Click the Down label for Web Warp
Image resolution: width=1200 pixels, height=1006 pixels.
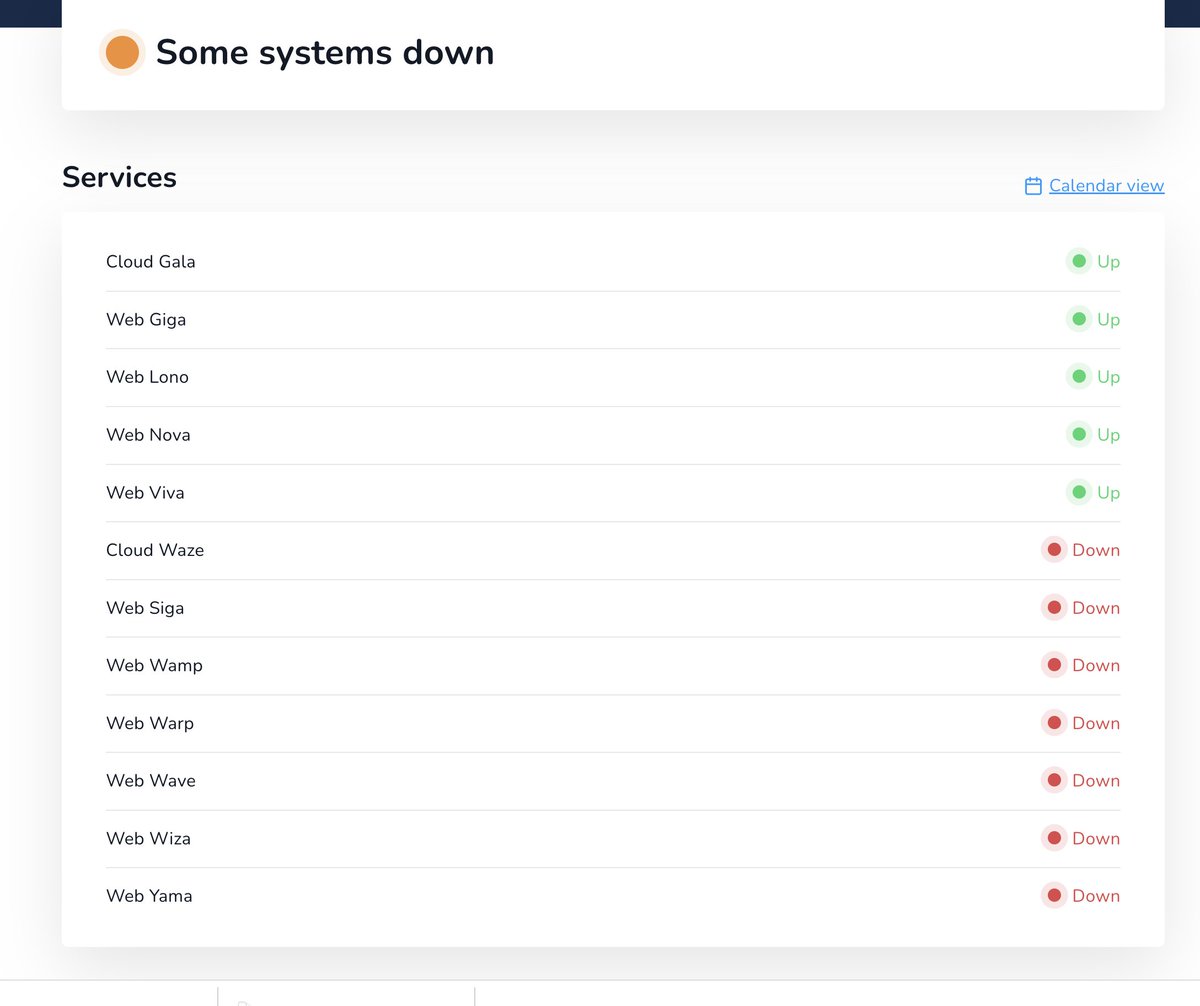1096,723
